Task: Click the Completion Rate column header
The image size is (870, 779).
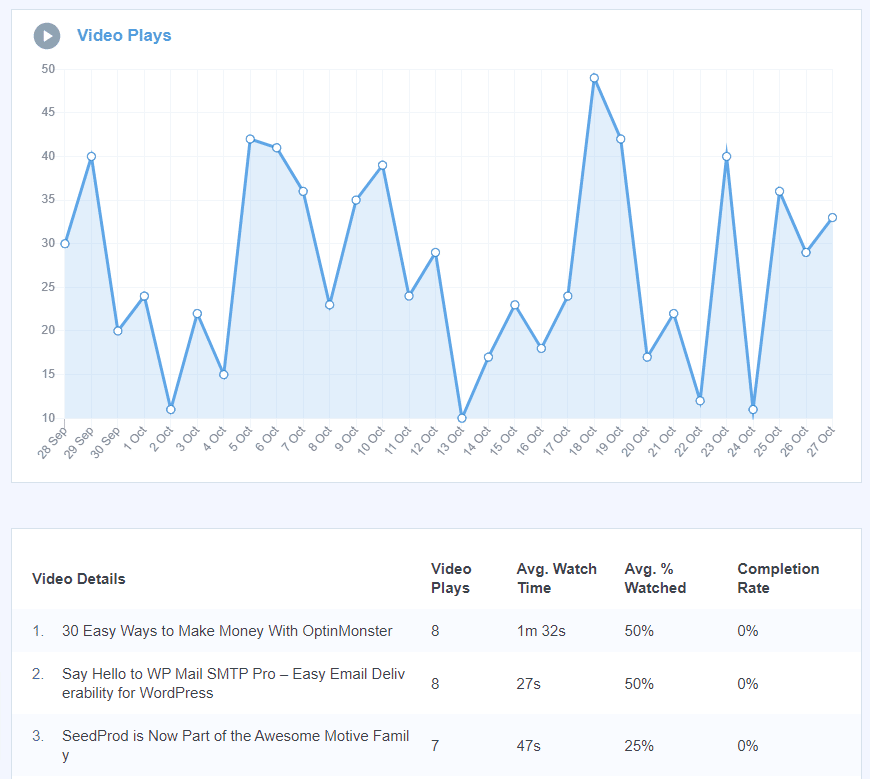Action: click(x=778, y=578)
